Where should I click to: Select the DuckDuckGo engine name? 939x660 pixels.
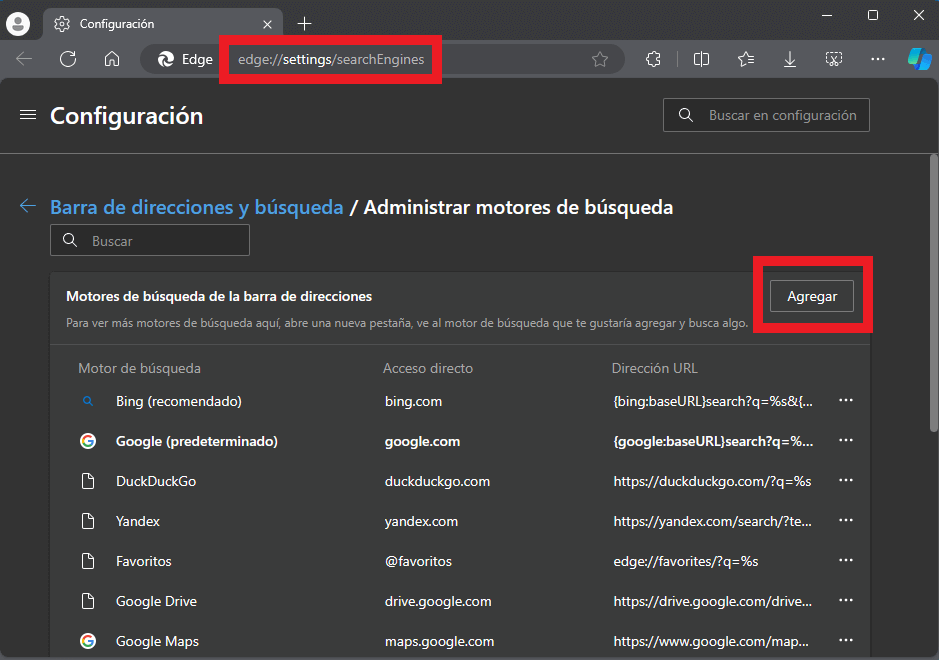click(x=156, y=482)
